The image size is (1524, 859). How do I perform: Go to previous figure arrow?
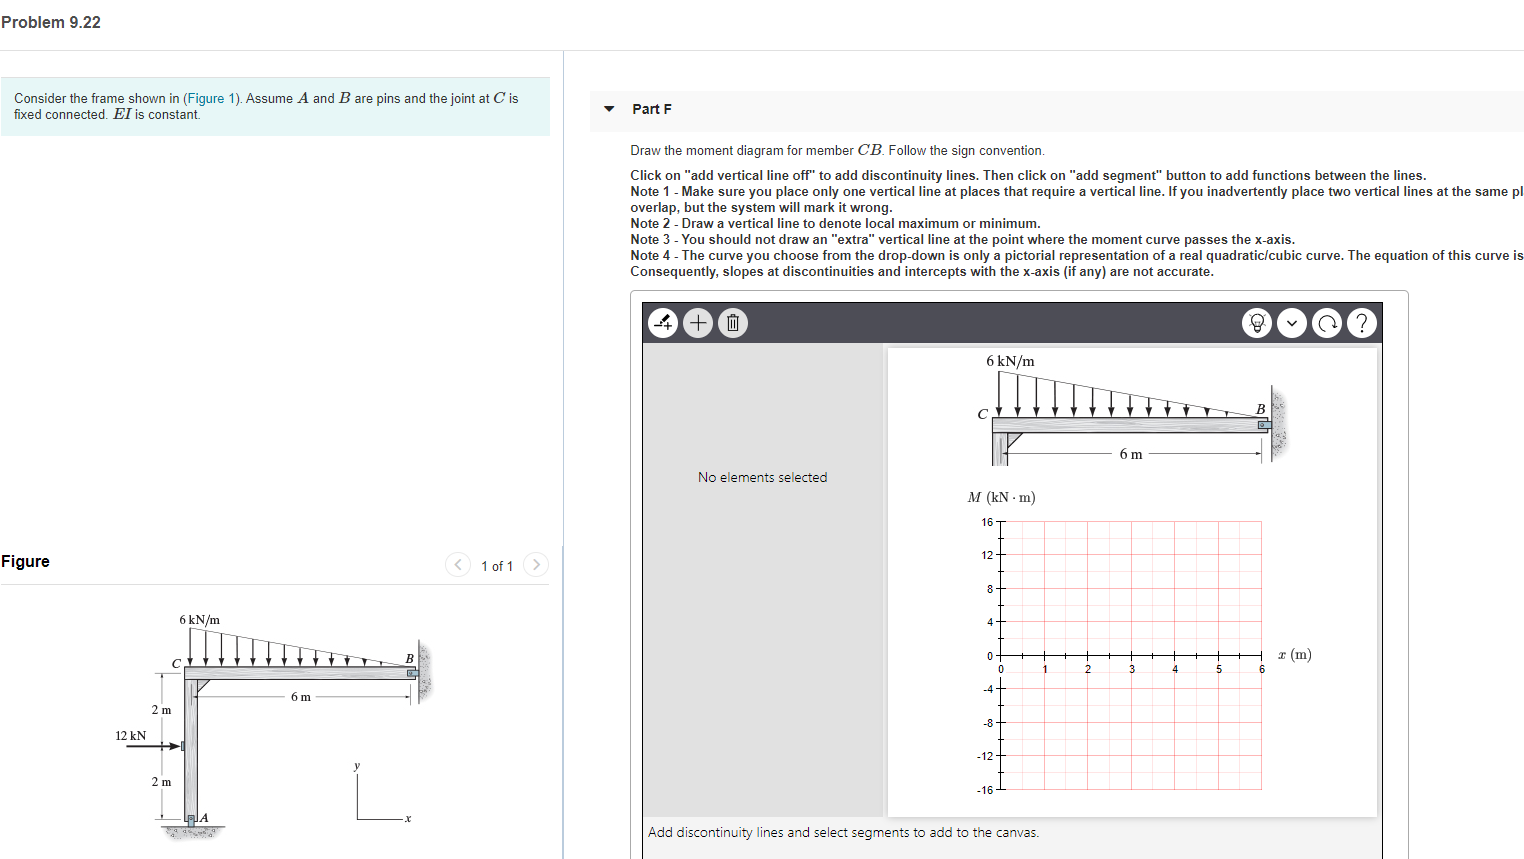[457, 565]
